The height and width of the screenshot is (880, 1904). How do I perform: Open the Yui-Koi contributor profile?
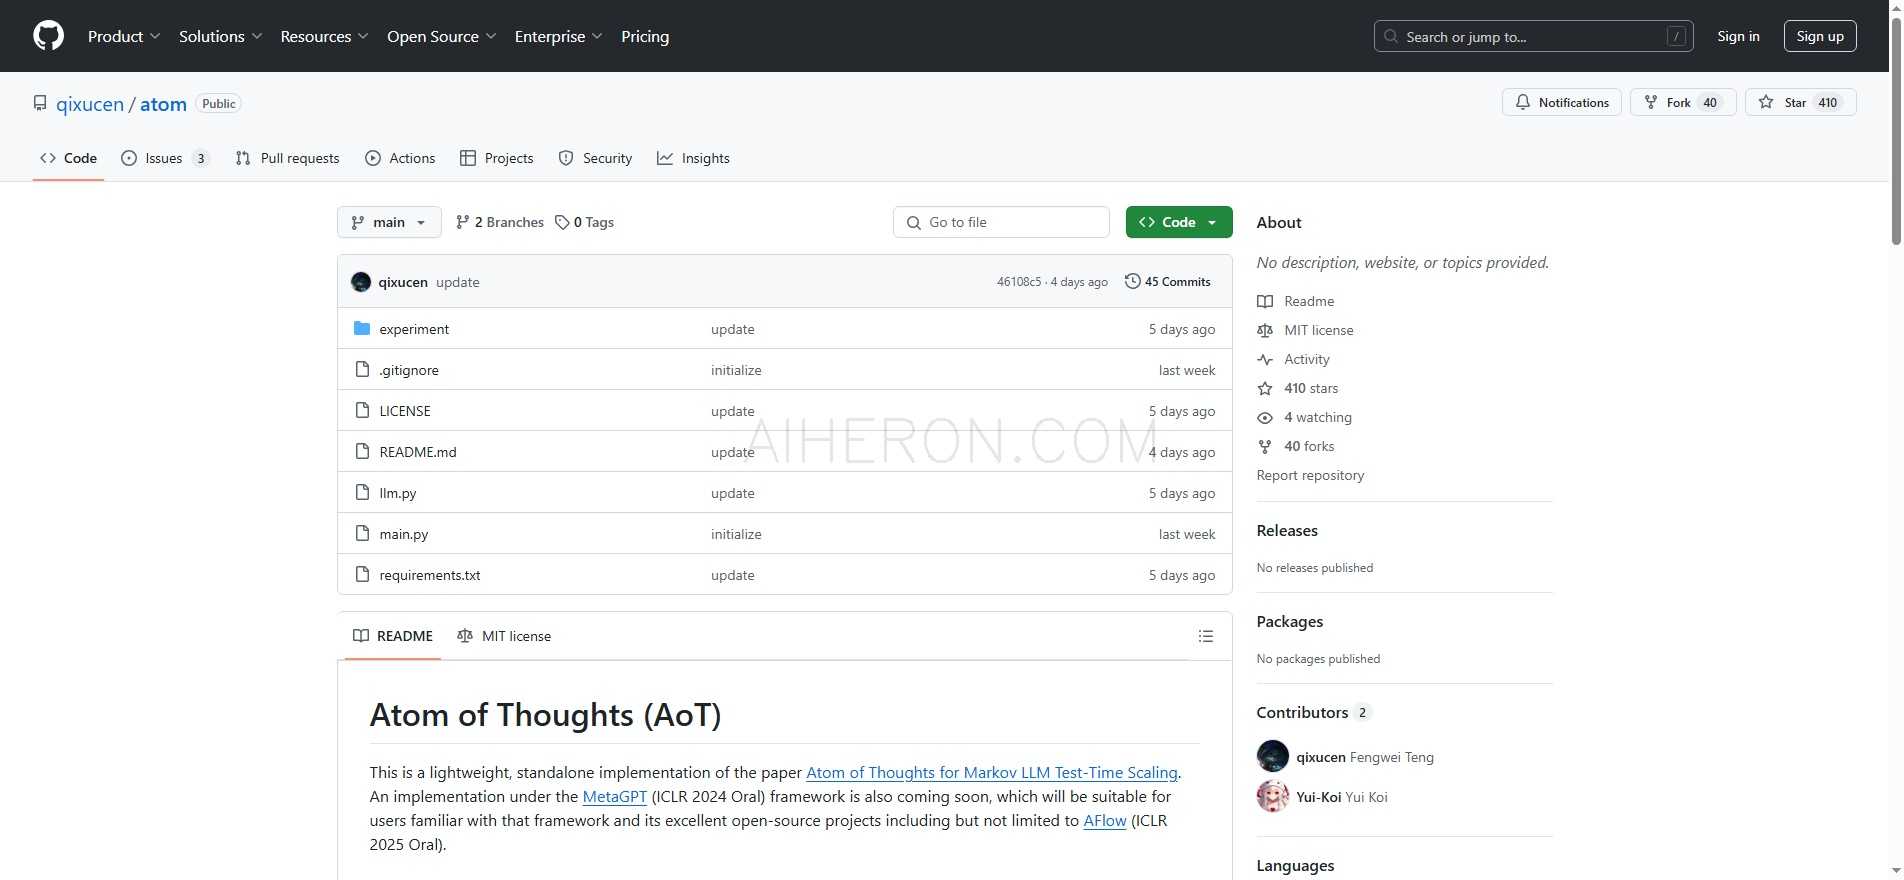point(1318,797)
